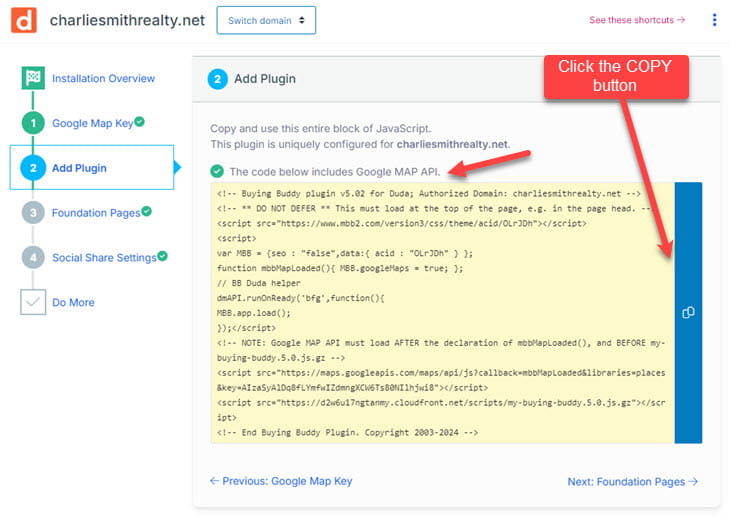Click Google Map Key completed checkmark badge
The height and width of the screenshot is (519, 730).
click(x=139, y=121)
